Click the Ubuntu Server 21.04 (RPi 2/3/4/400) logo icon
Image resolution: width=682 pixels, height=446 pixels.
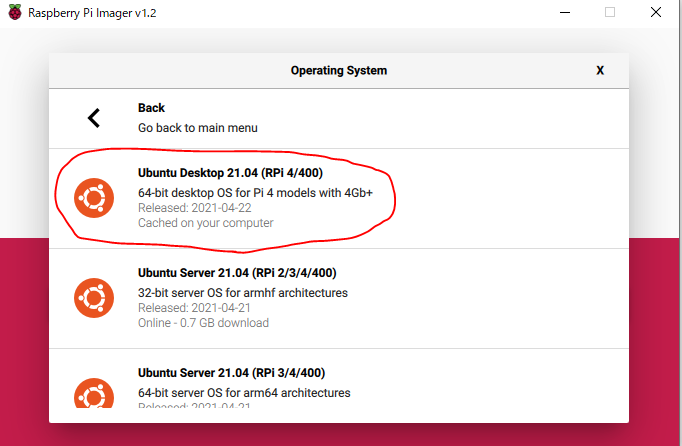94,298
